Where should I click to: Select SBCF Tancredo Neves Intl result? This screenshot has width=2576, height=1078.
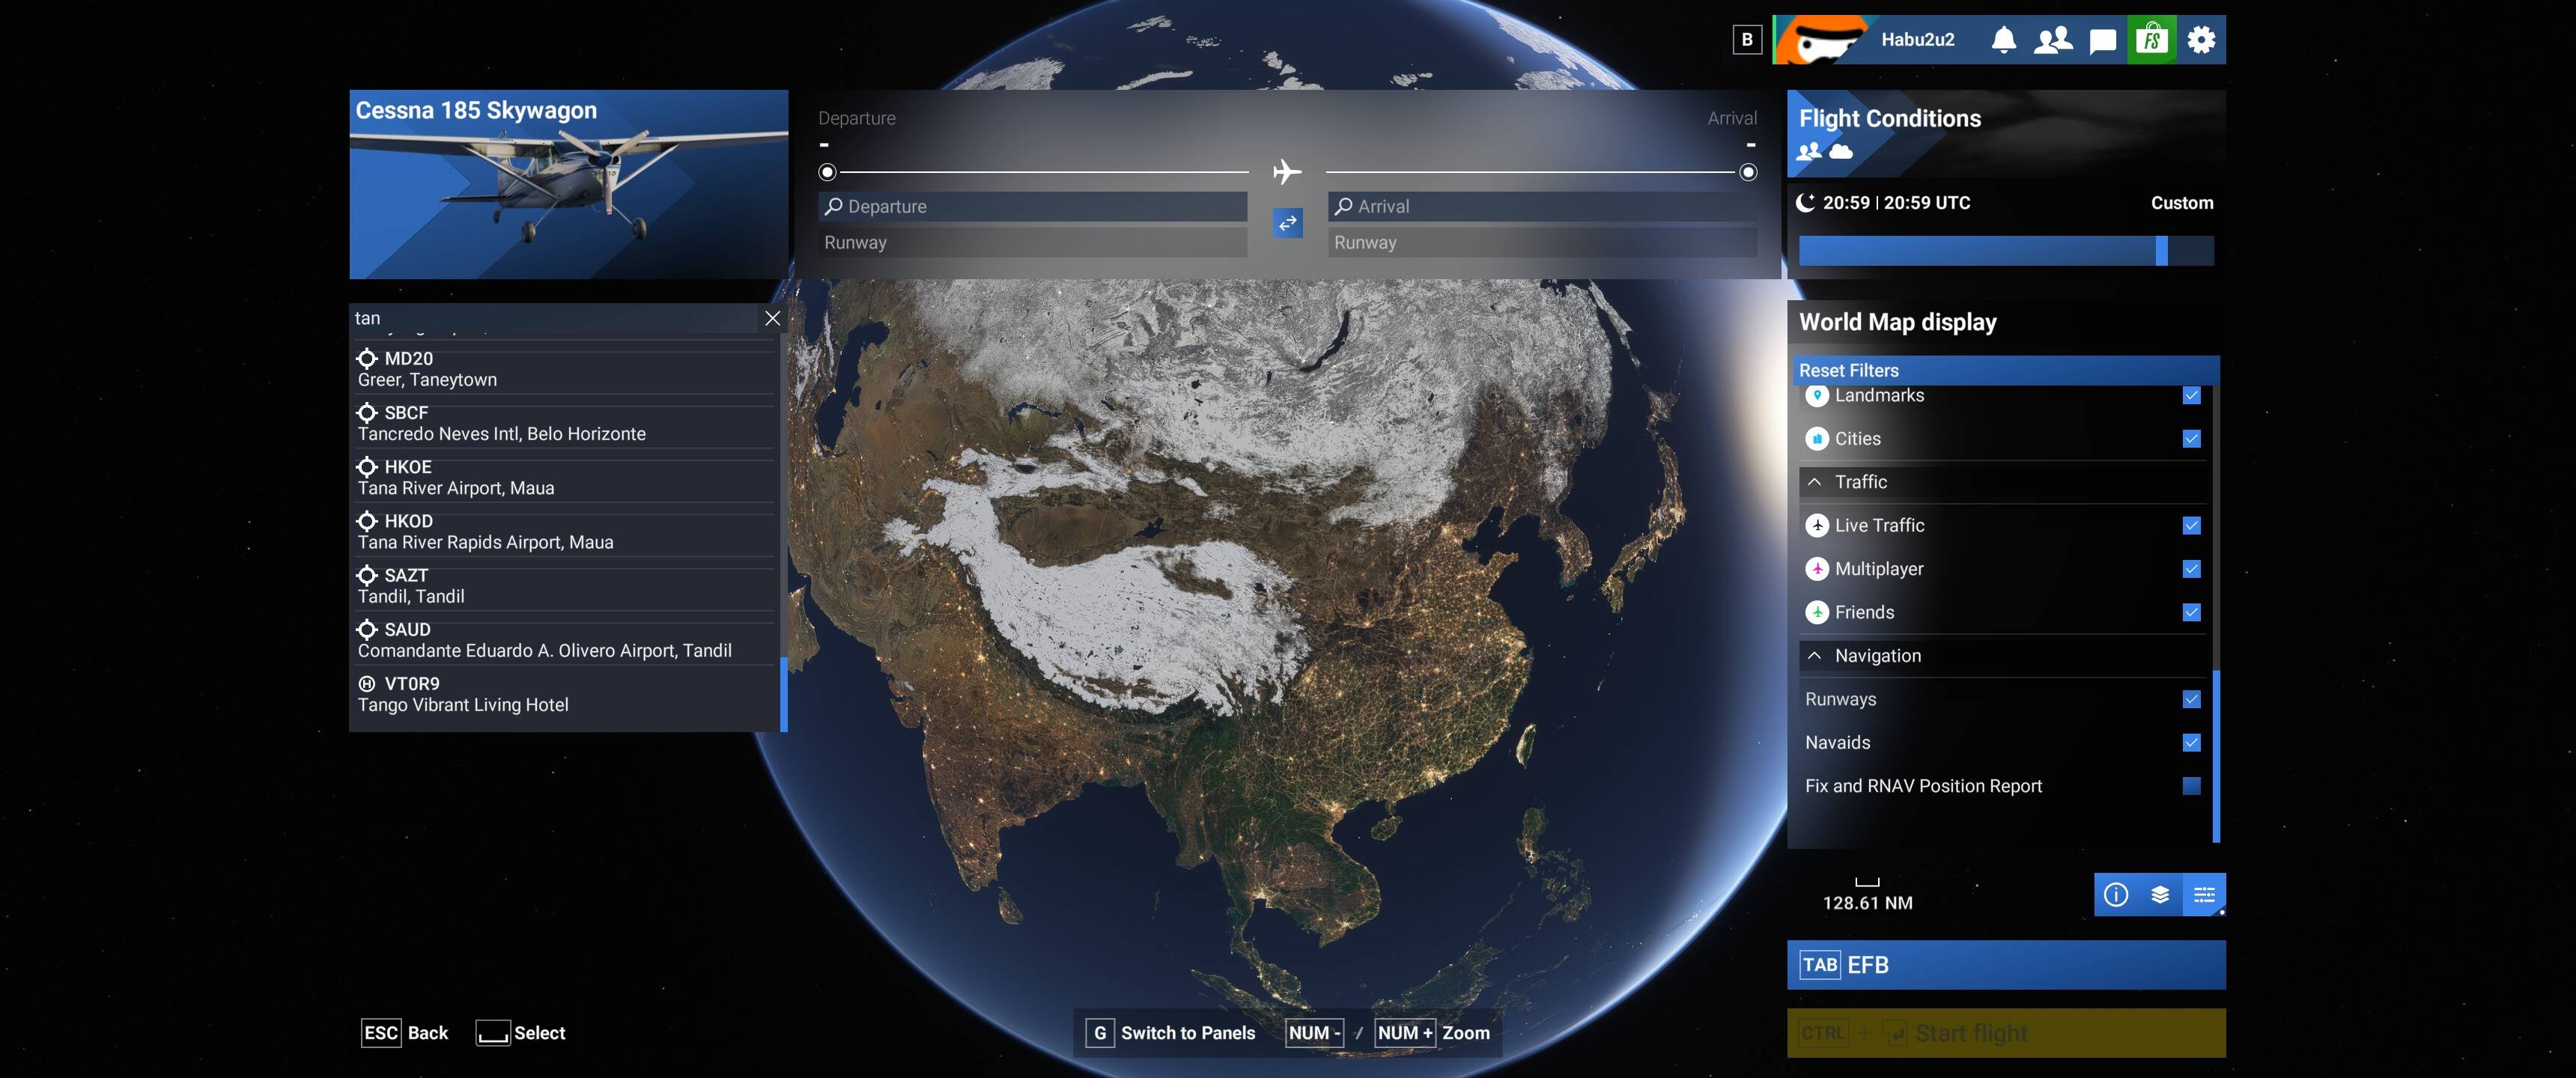click(x=565, y=423)
